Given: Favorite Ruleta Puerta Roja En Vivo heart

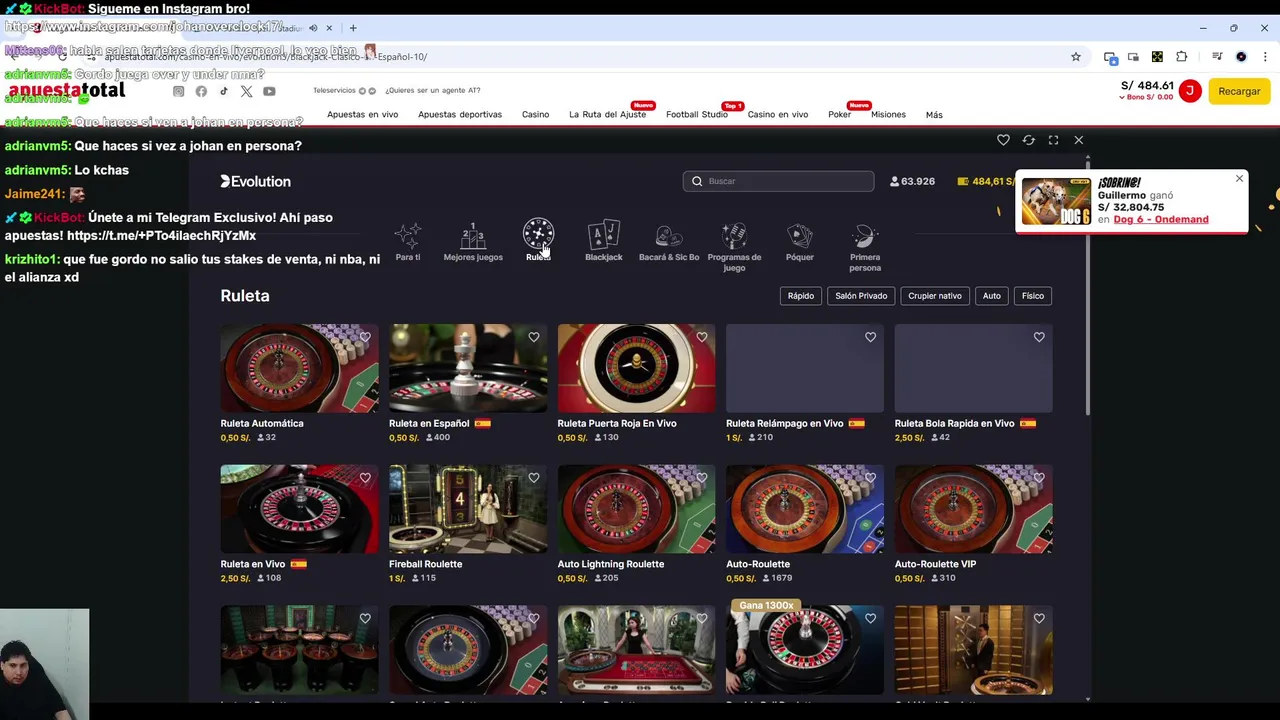Looking at the screenshot, I should 702,337.
